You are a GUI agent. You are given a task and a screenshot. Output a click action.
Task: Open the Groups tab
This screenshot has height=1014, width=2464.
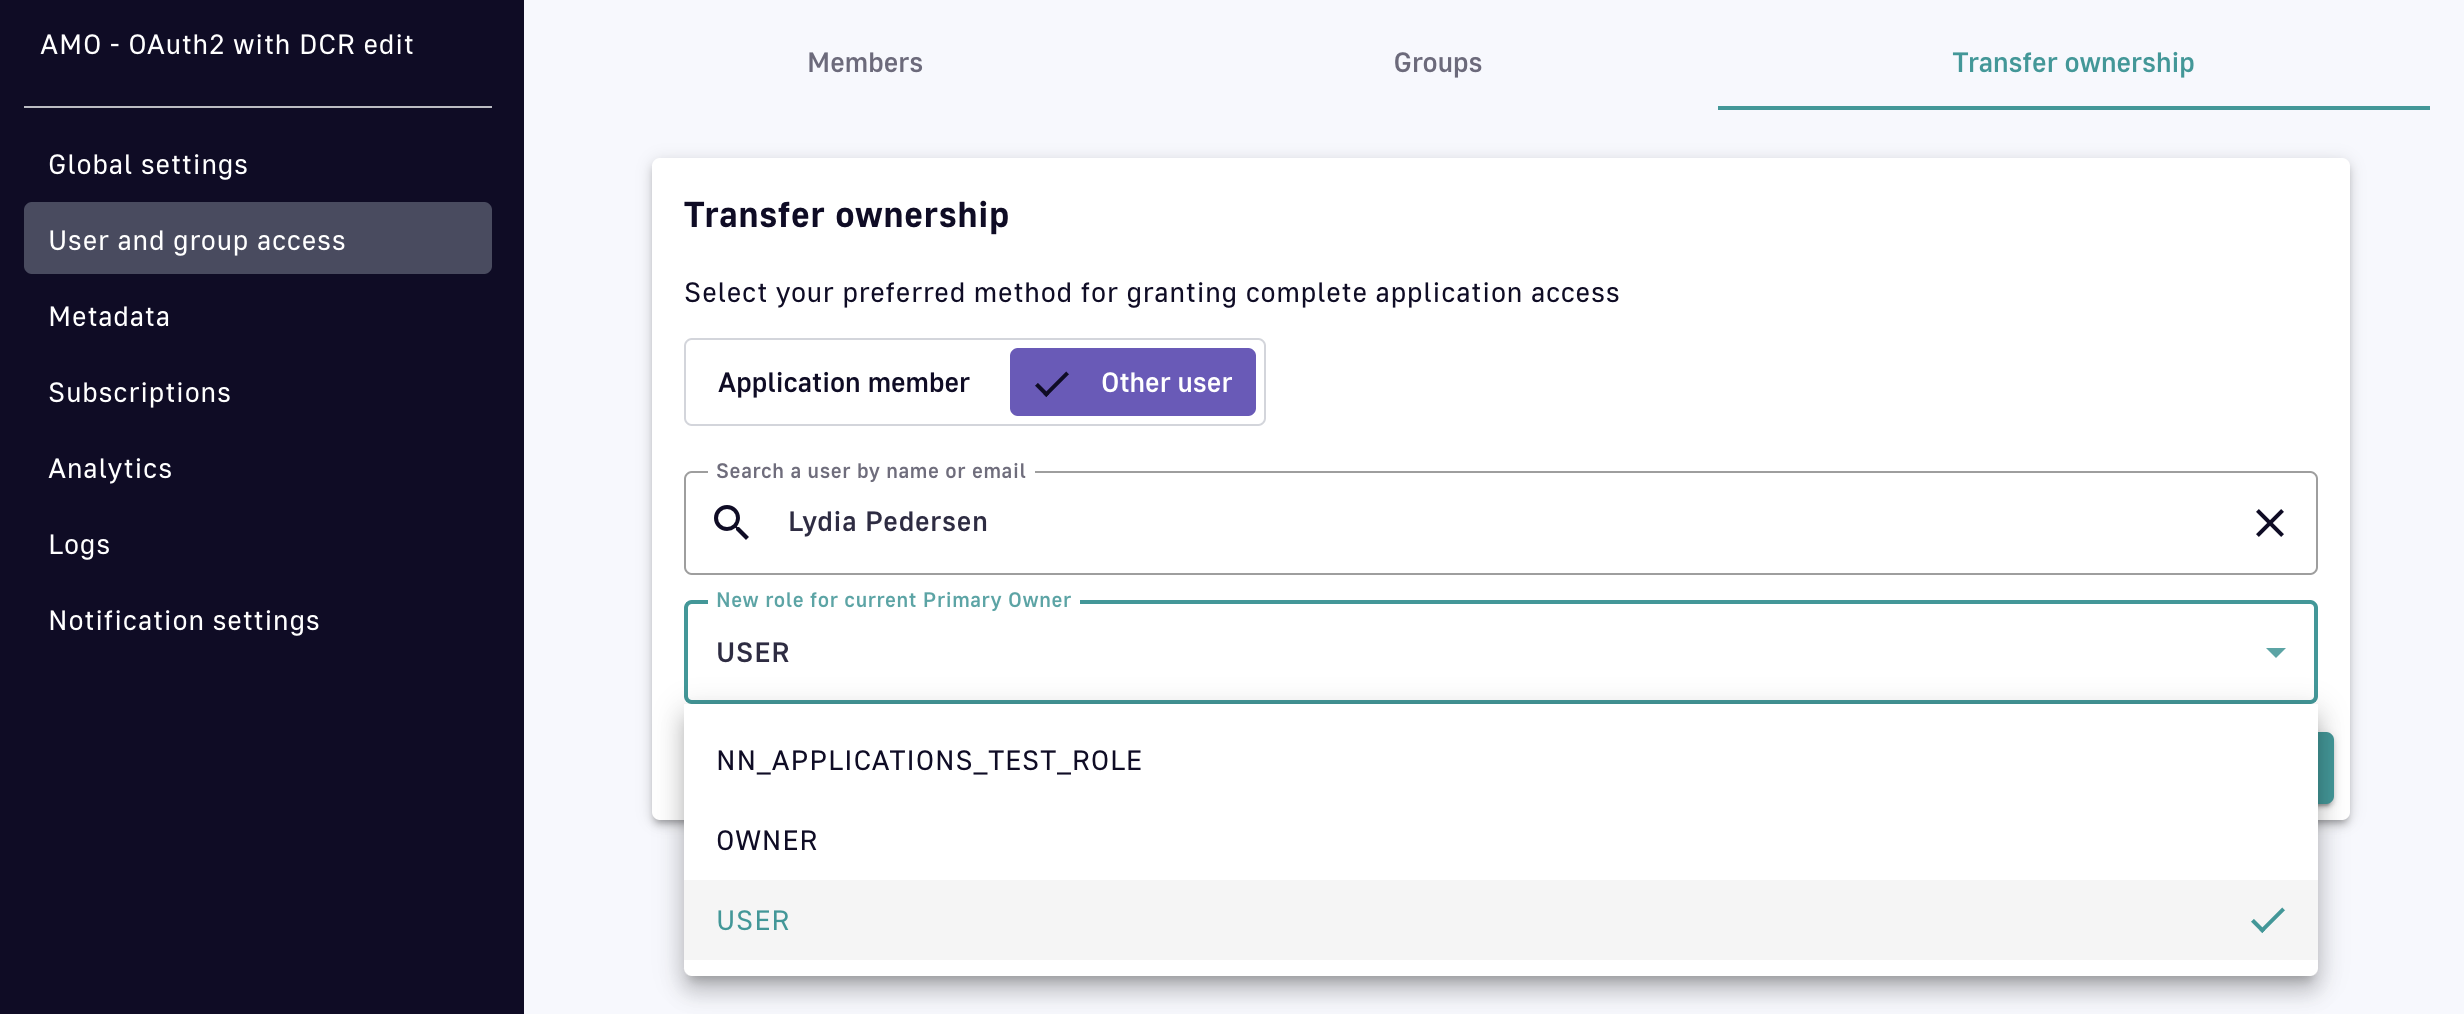(1437, 63)
